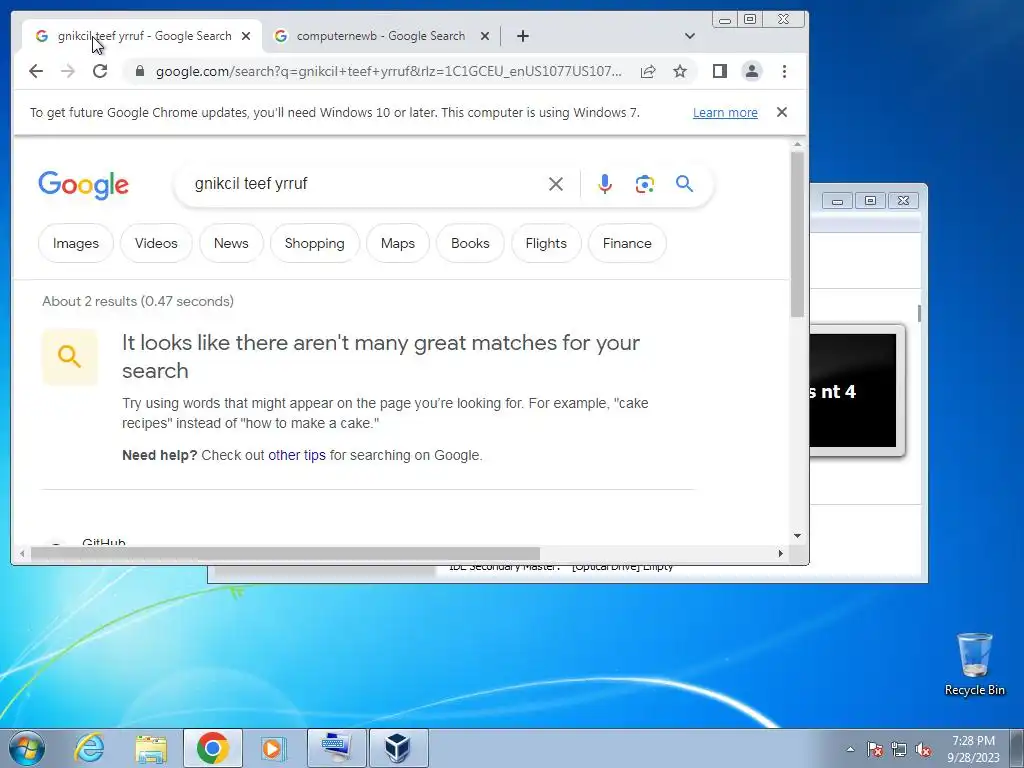1024x768 pixels.
Task: Click the horizontal scroll right arrow
Action: (780, 553)
